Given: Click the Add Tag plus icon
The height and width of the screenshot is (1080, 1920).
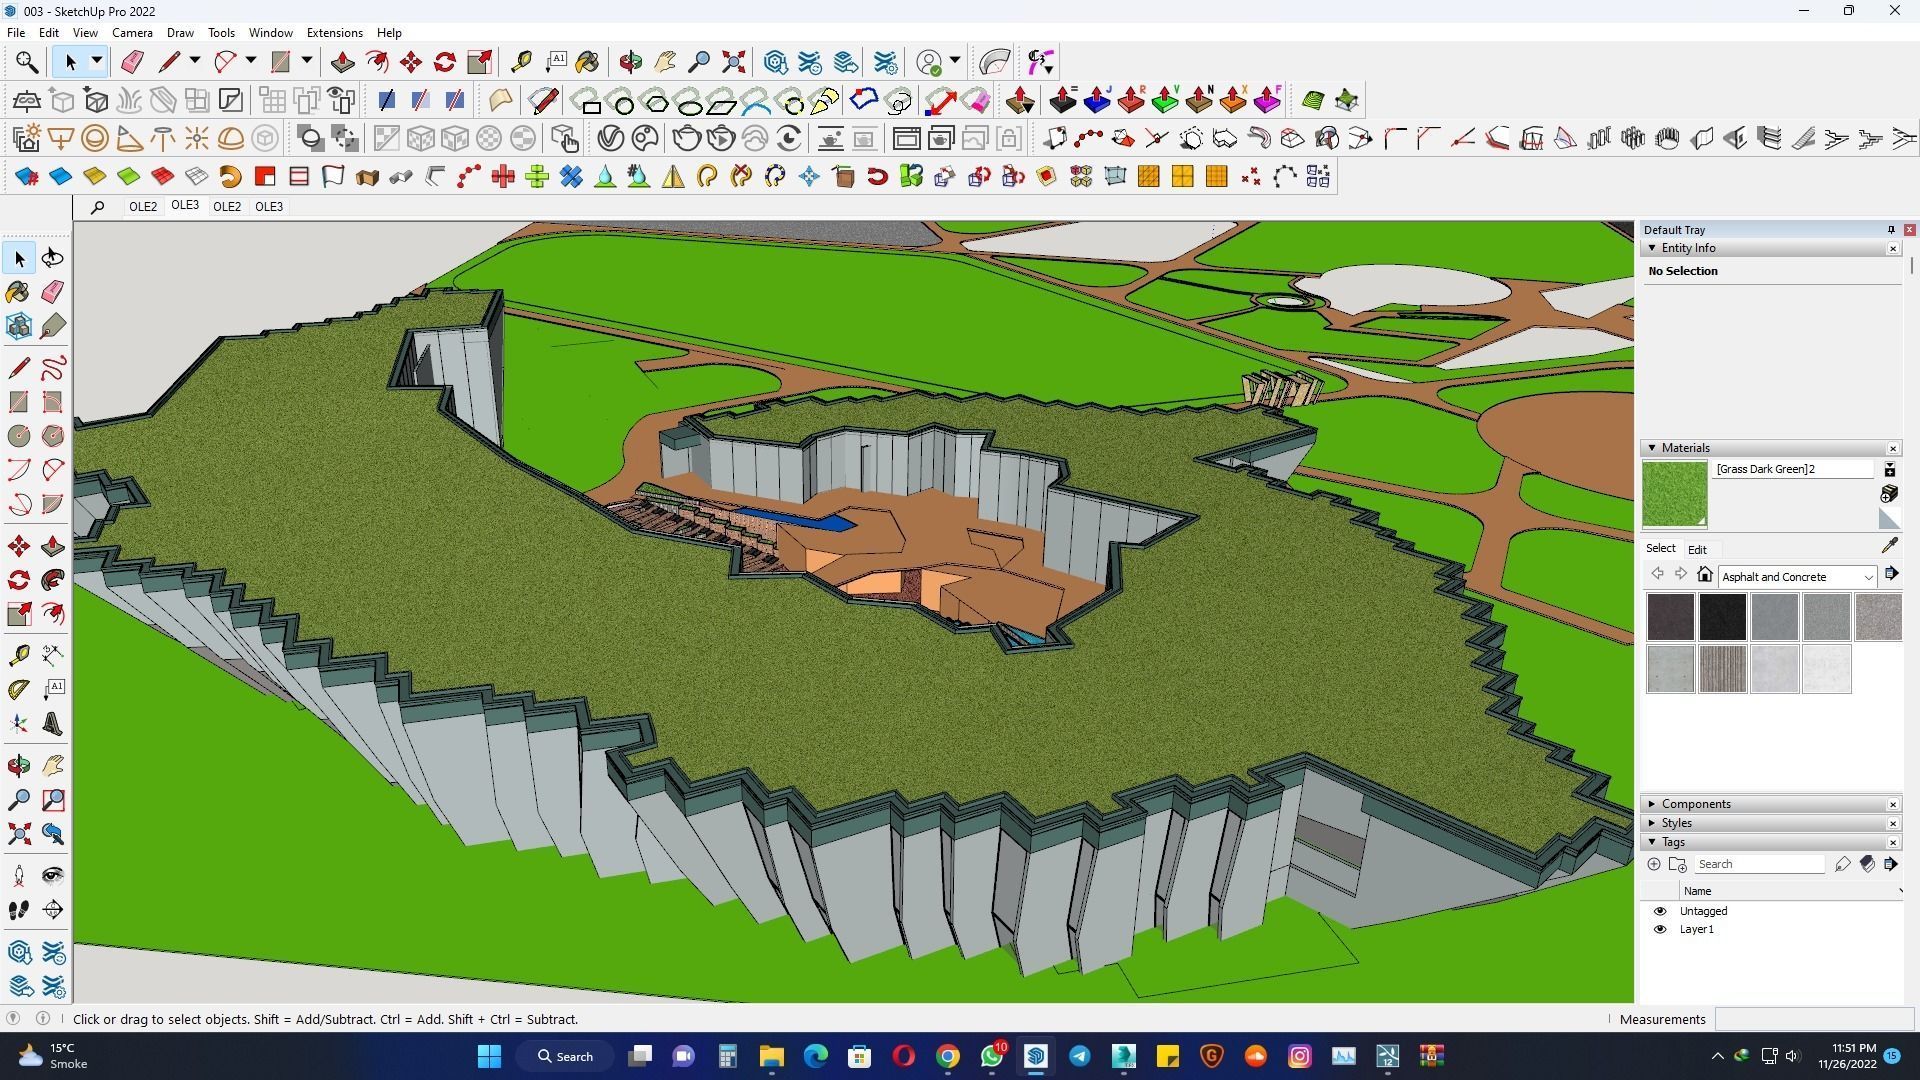Looking at the screenshot, I should (1654, 864).
